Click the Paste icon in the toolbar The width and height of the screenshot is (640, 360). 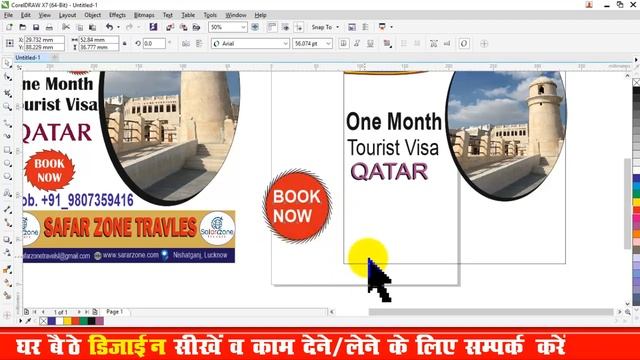coord(93,27)
